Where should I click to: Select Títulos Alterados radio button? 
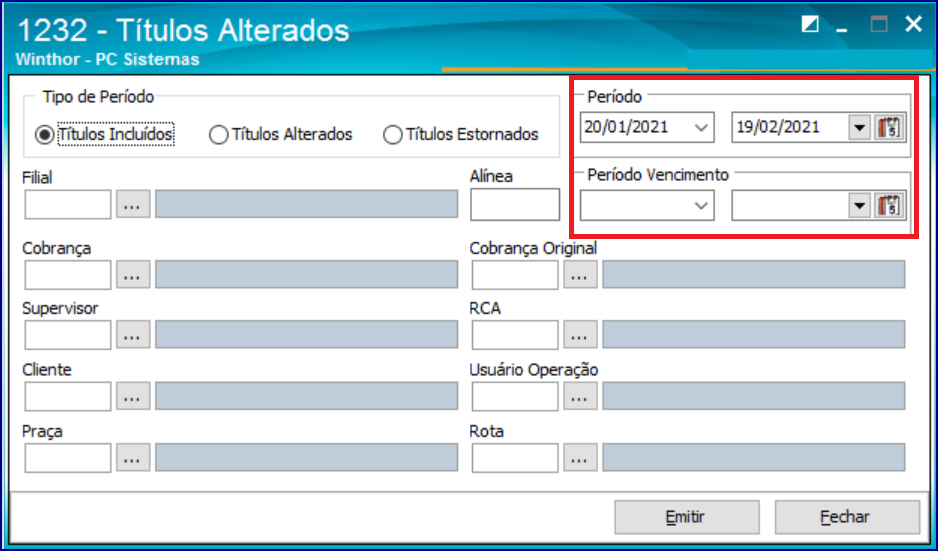218,135
